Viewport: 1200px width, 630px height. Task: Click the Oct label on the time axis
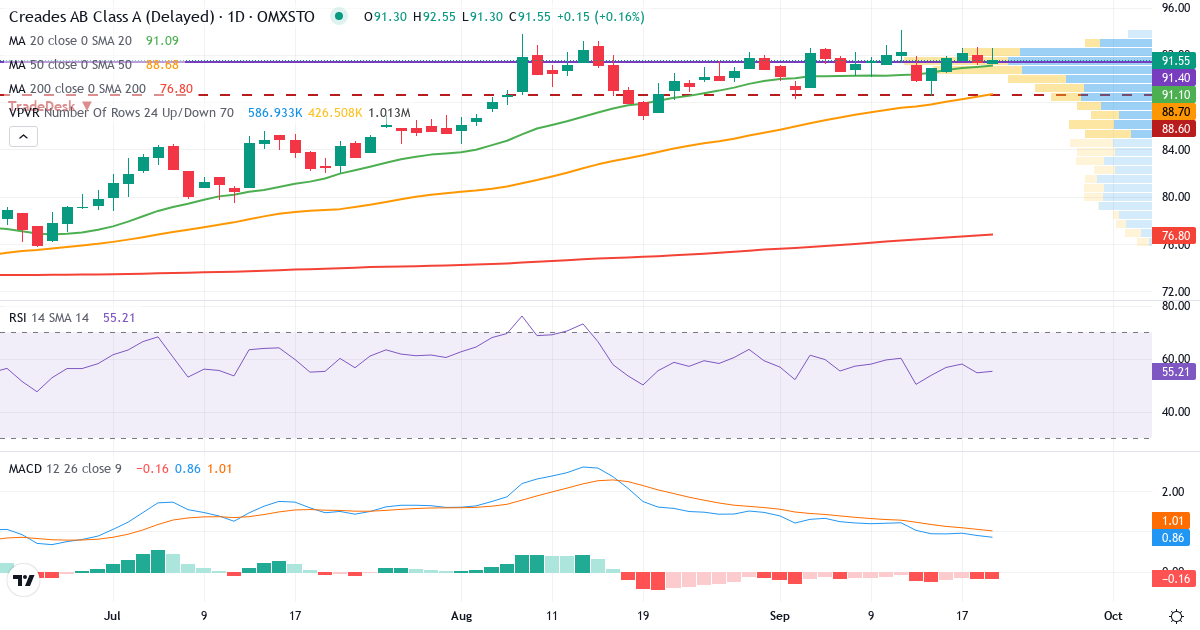click(x=1113, y=614)
